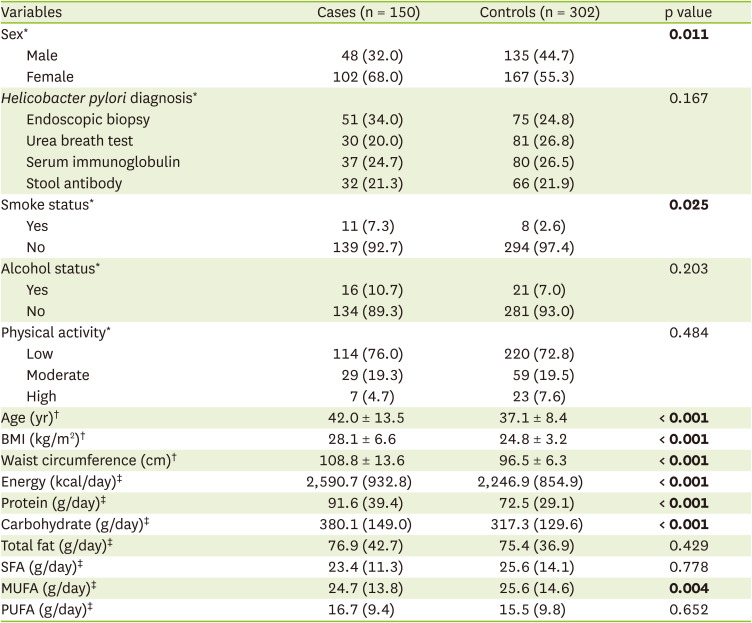Select the bold 0.025 p value
Viewport: 752px width, 623px height.
[688, 205]
